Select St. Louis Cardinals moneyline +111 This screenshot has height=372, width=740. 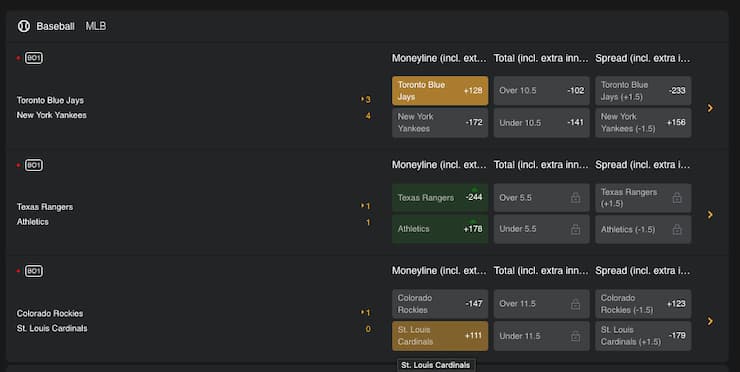pos(440,336)
